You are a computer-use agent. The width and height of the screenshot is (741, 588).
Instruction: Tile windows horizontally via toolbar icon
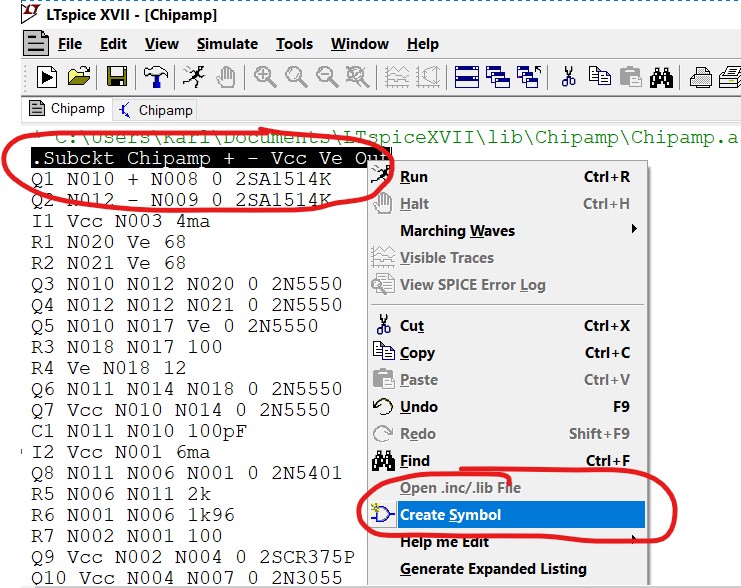[466, 77]
